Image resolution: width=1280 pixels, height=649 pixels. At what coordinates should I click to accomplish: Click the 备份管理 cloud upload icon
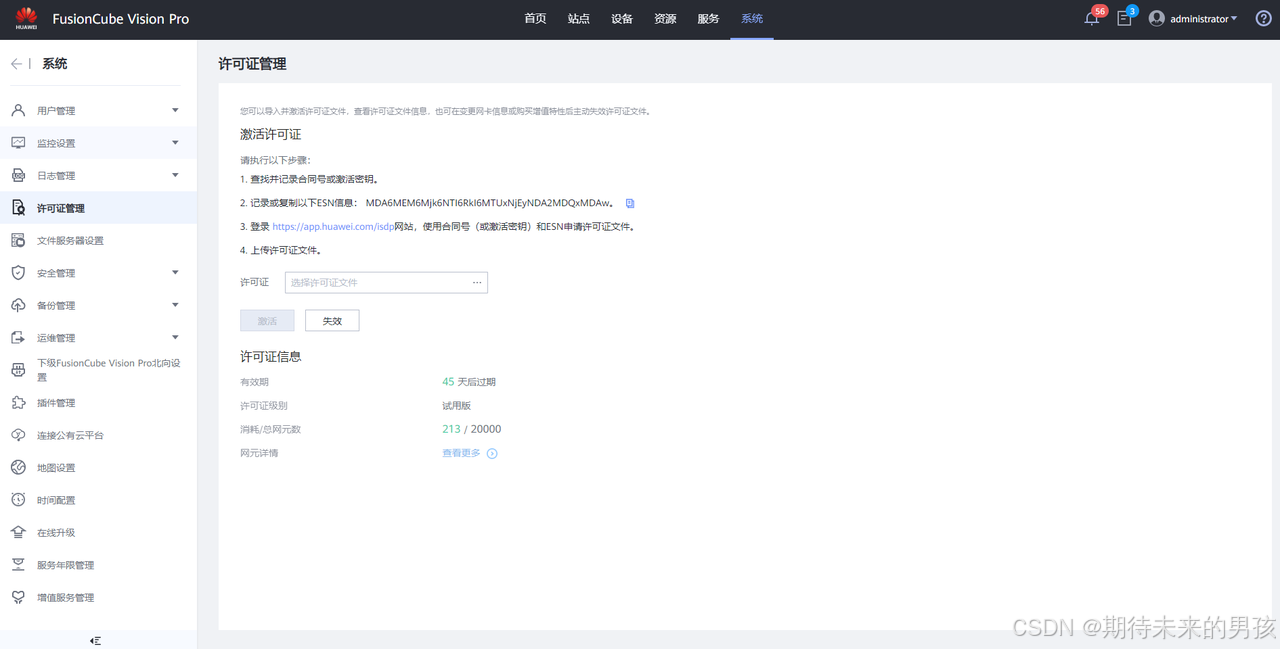[18, 305]
